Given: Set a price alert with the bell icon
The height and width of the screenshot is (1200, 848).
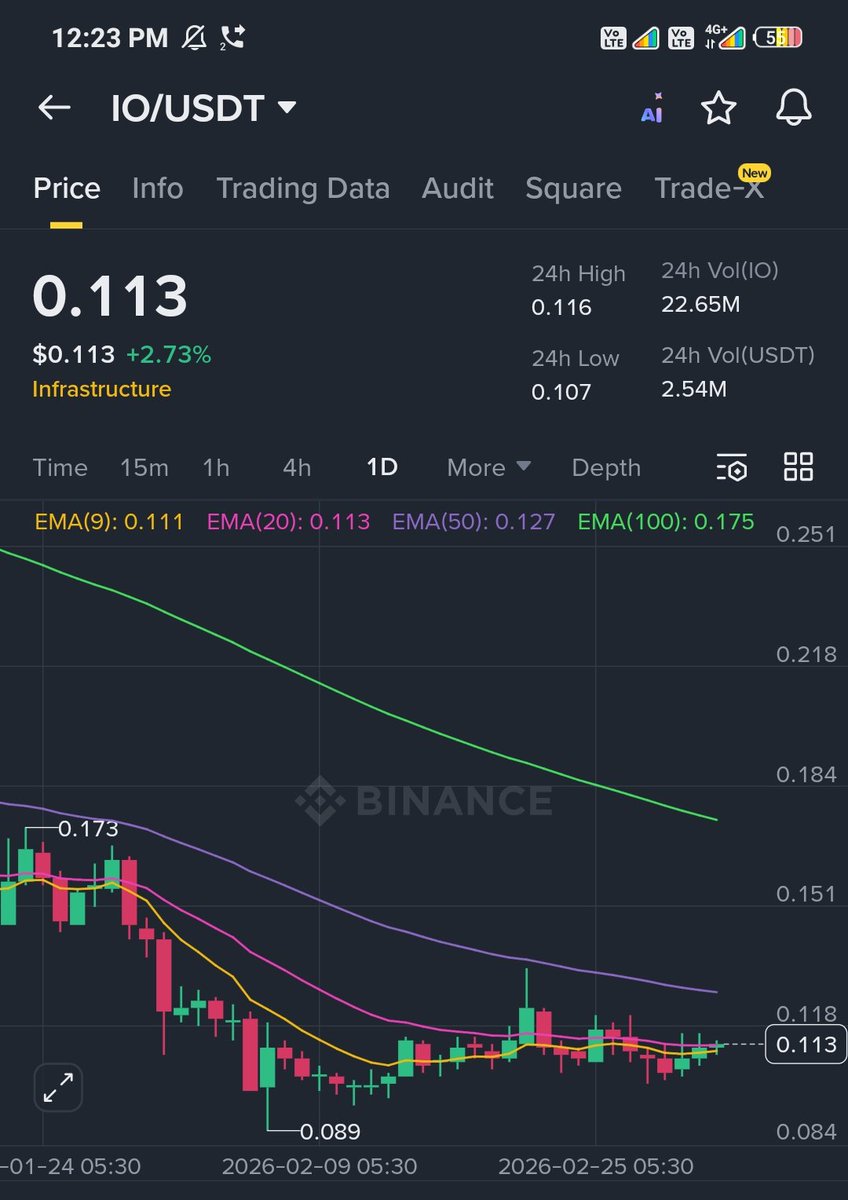Looking at the screenshot, I should [793, 108].
